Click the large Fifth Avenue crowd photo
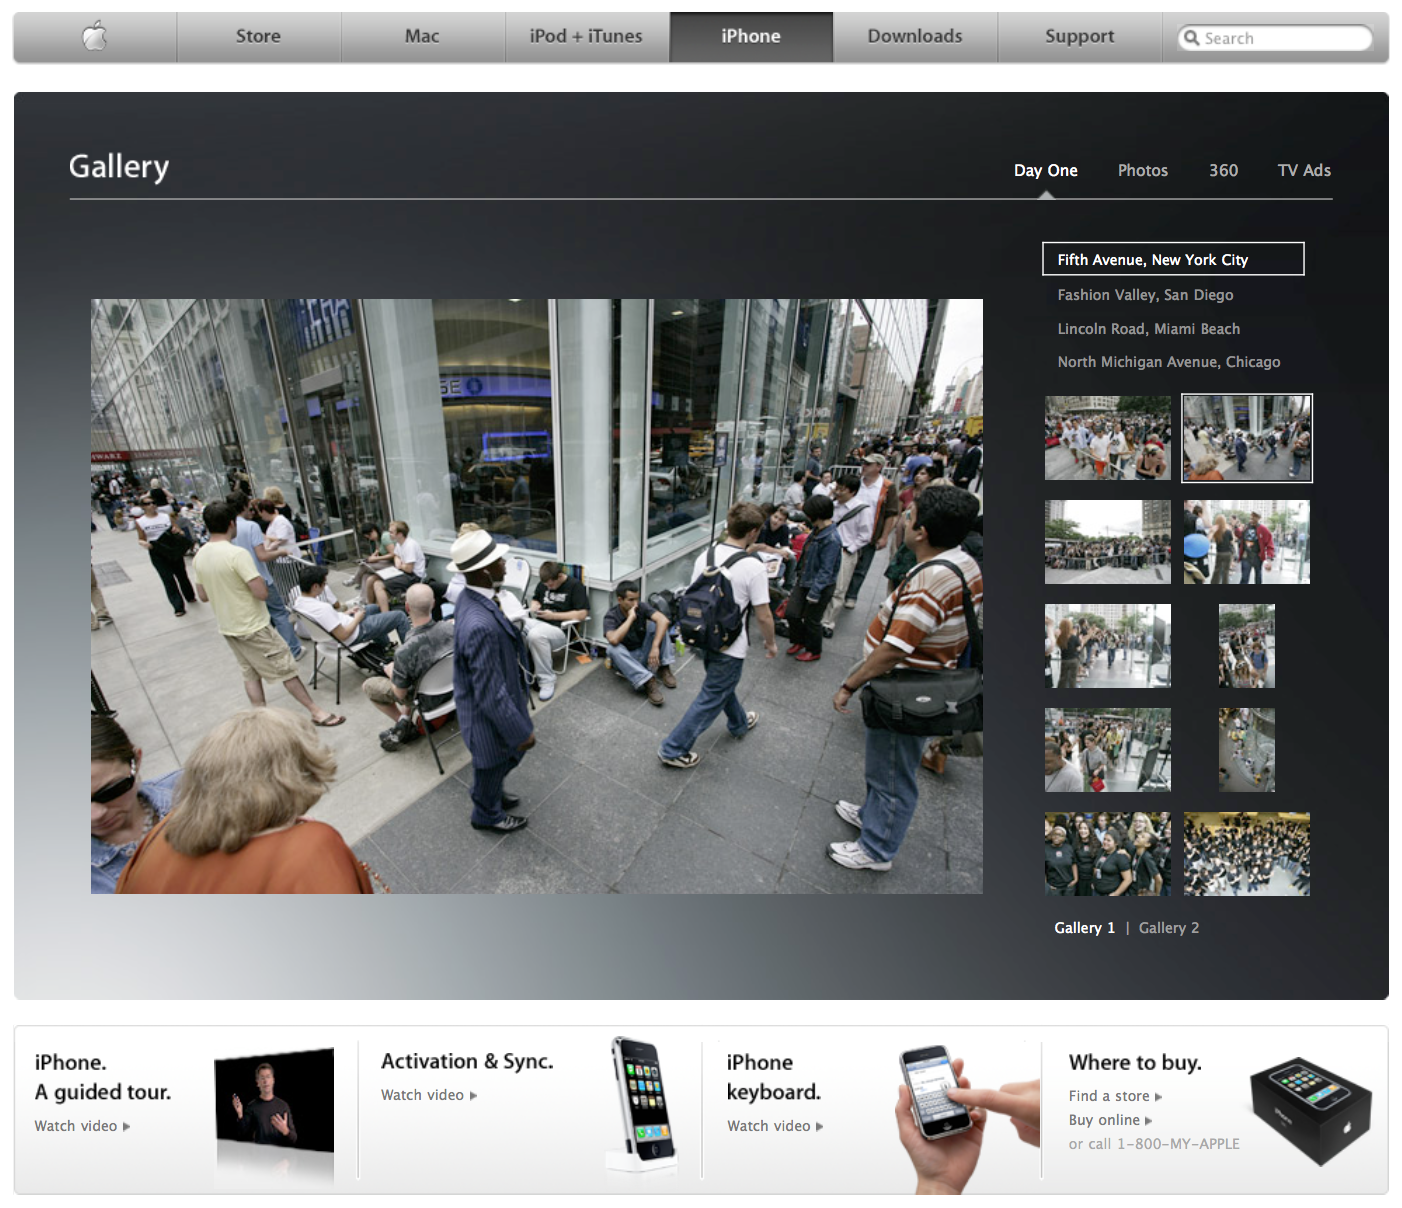1402x1208 pixels. coord(537,596)
